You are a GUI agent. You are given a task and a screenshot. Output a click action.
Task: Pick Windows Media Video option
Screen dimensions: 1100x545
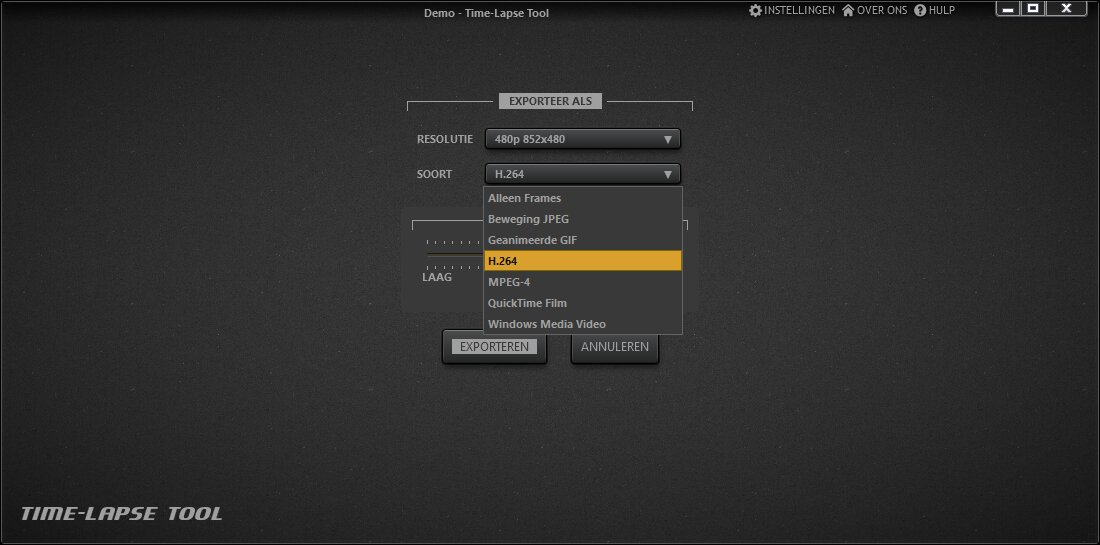[x=582, y=324]
